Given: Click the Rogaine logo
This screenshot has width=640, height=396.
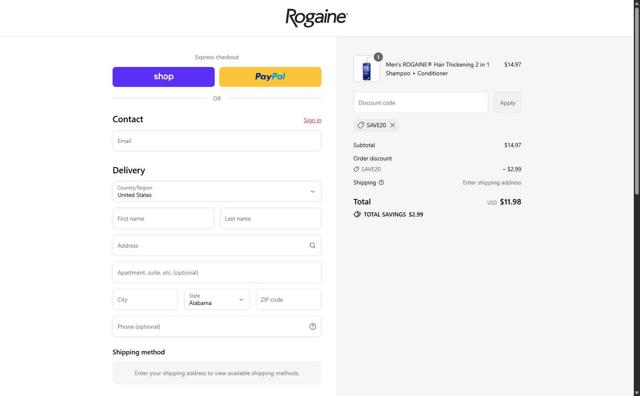Looking at the screenshot, I should [x=316, y=18].
